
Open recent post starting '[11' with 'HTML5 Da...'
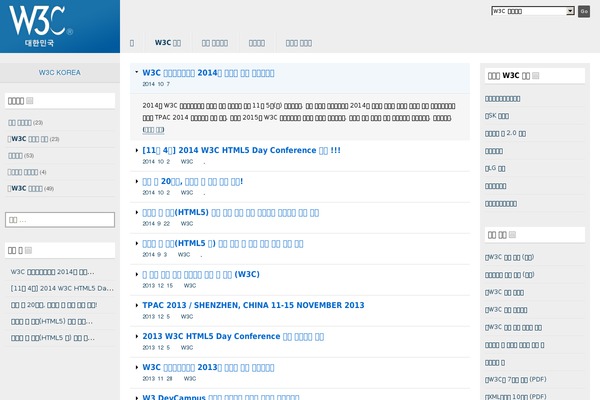click(62, 288)
